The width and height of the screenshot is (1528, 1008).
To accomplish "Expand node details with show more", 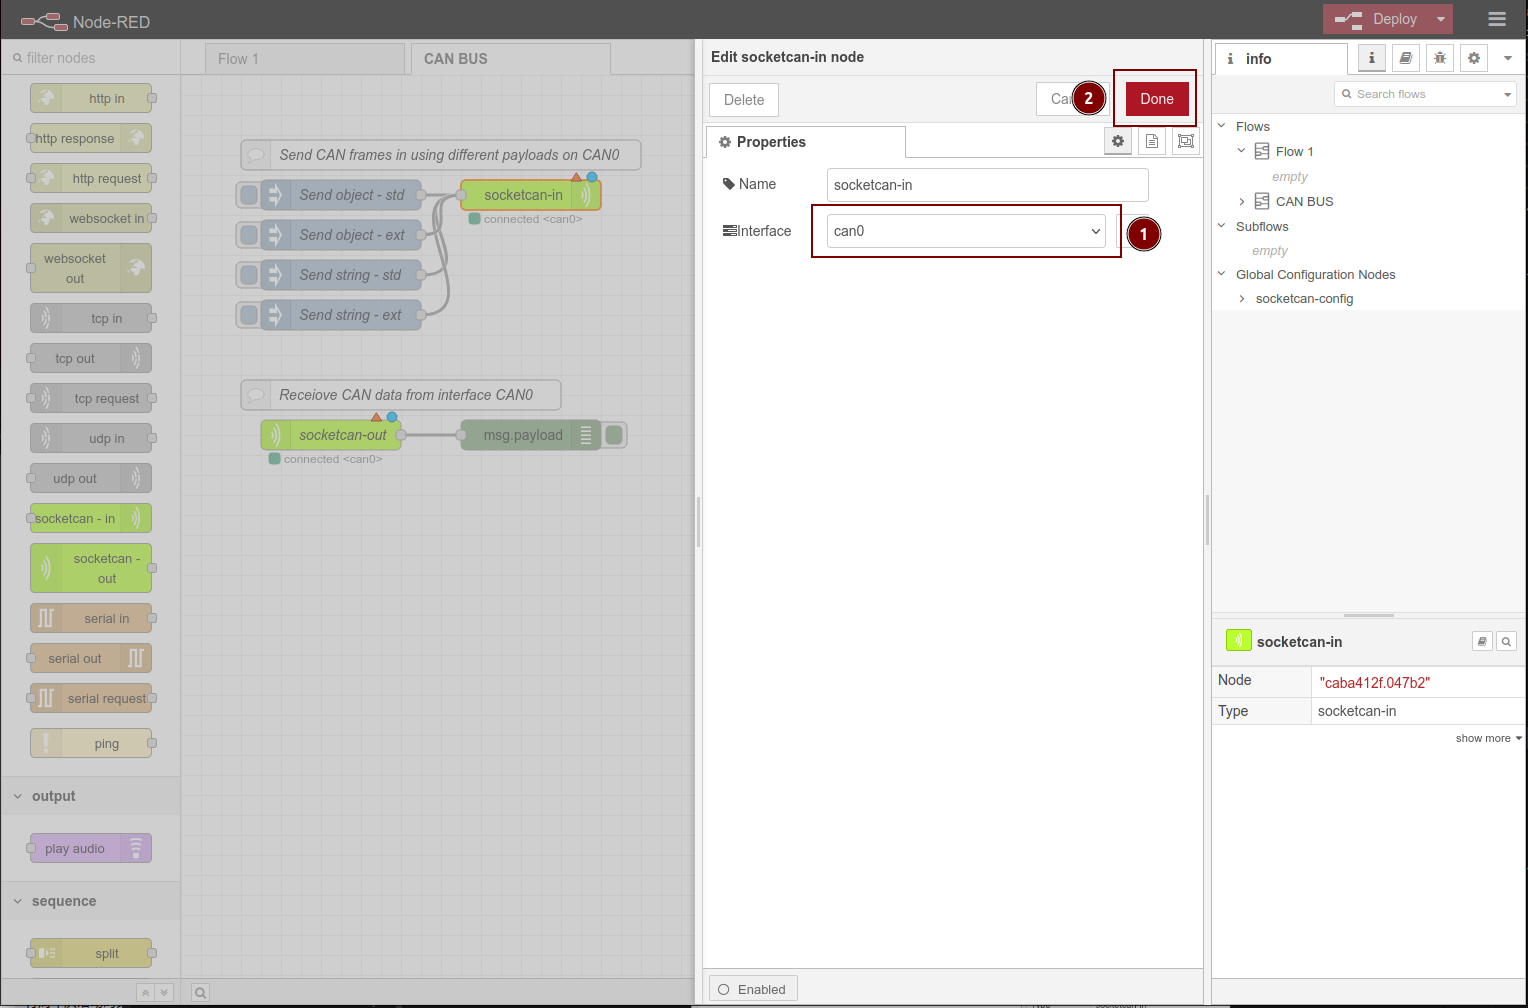I will point(1488,738).
